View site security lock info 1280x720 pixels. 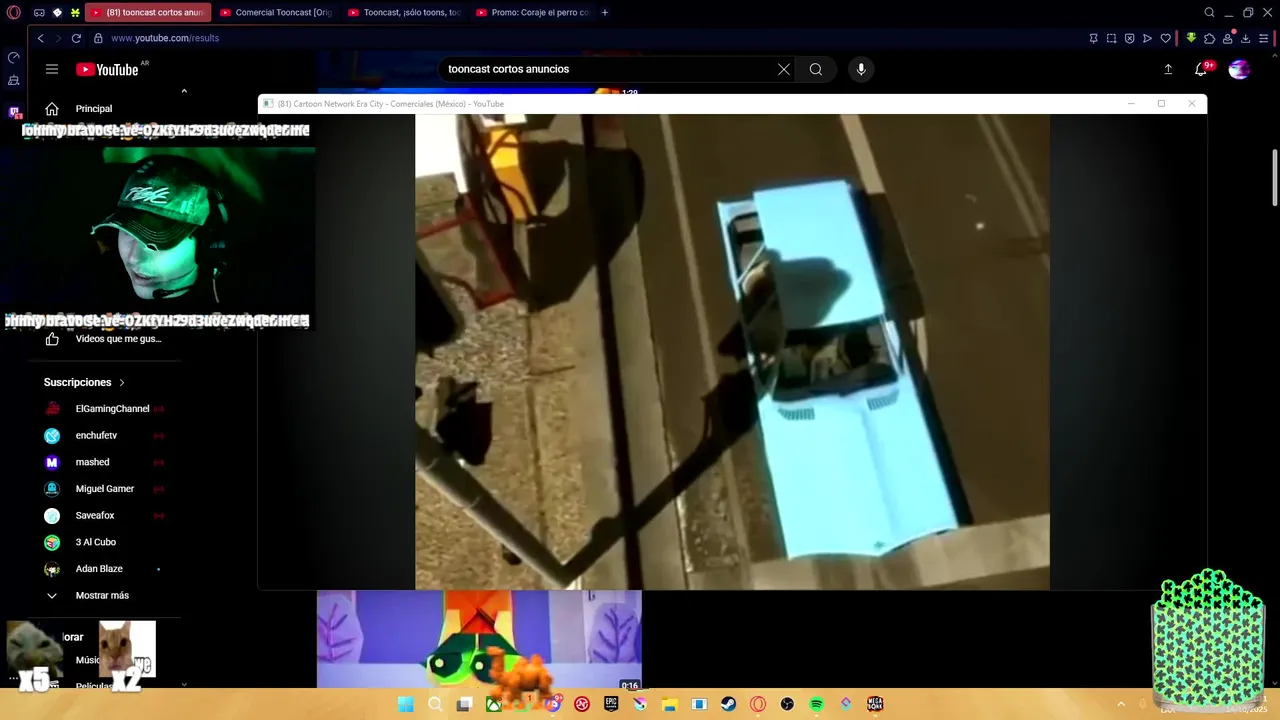point(98,38)
